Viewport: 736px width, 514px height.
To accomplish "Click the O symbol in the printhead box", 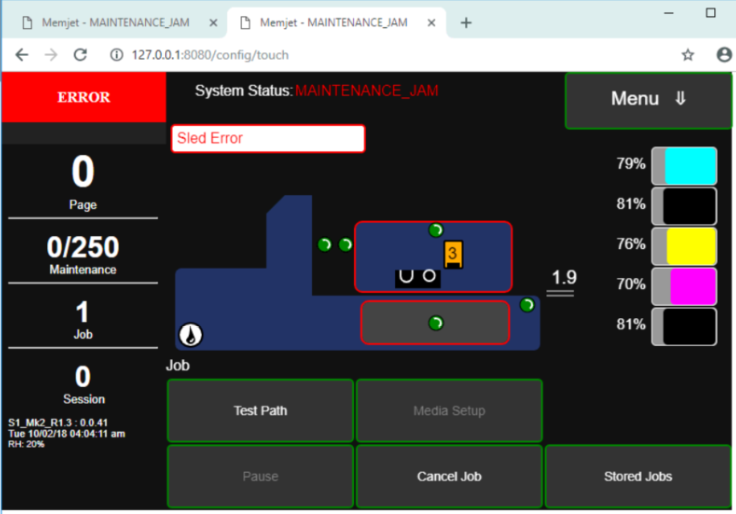I will (429, 276).
